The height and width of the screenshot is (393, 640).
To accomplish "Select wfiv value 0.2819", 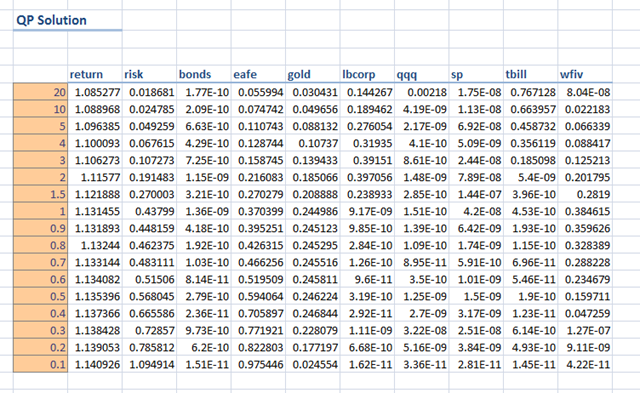I will click(585, 194).
